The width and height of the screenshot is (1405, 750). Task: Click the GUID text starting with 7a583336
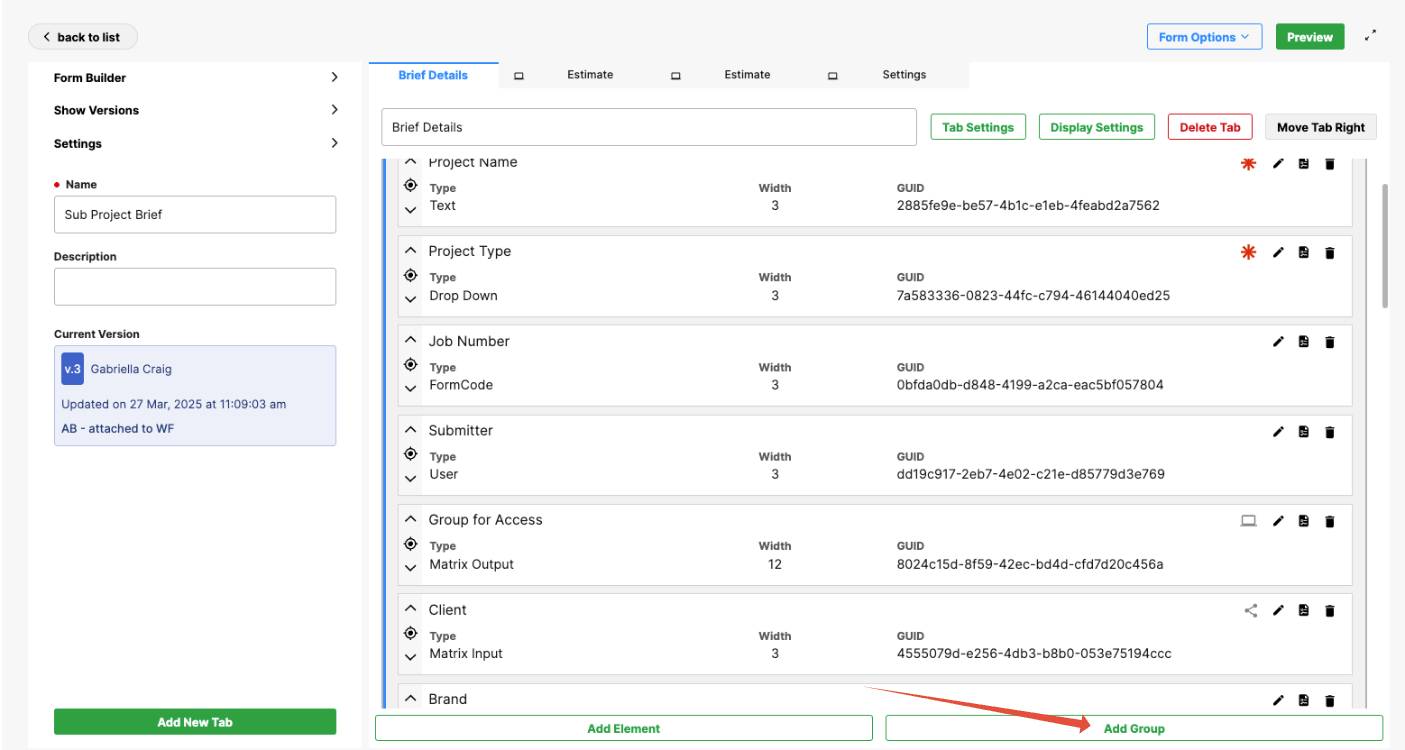[x=1033, y=296]
